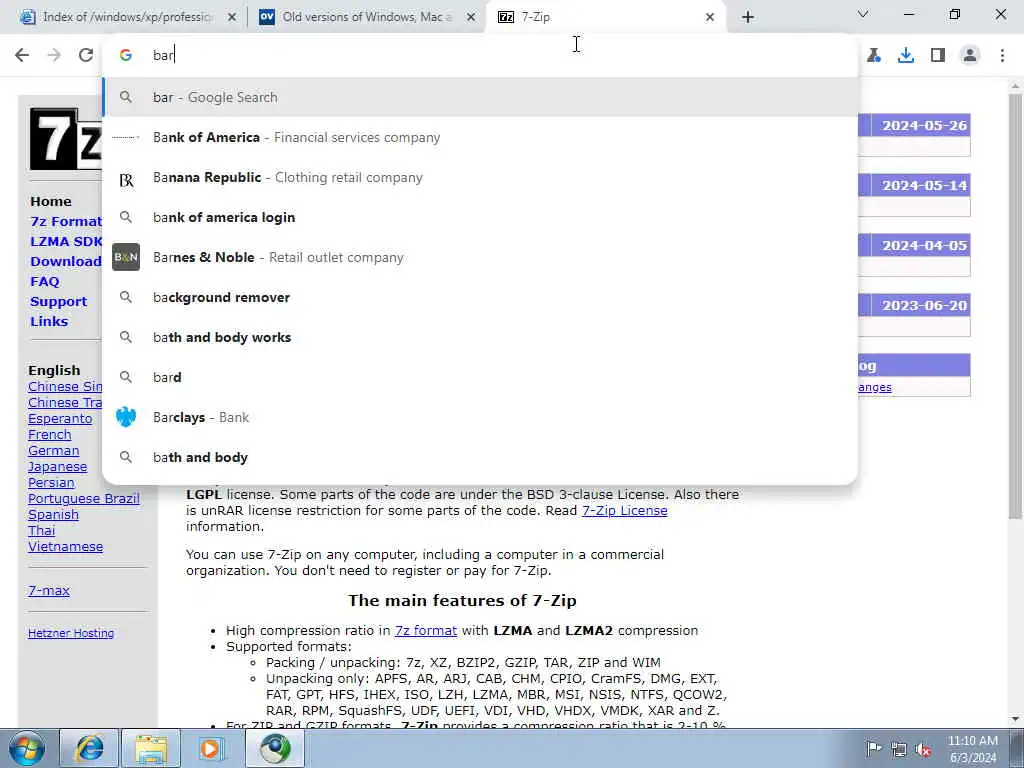Click the Google logo in the address bar
Image resolution: width=1024 pixels, height=768 pixels.
pyautogui.click(x=126, y=55)
